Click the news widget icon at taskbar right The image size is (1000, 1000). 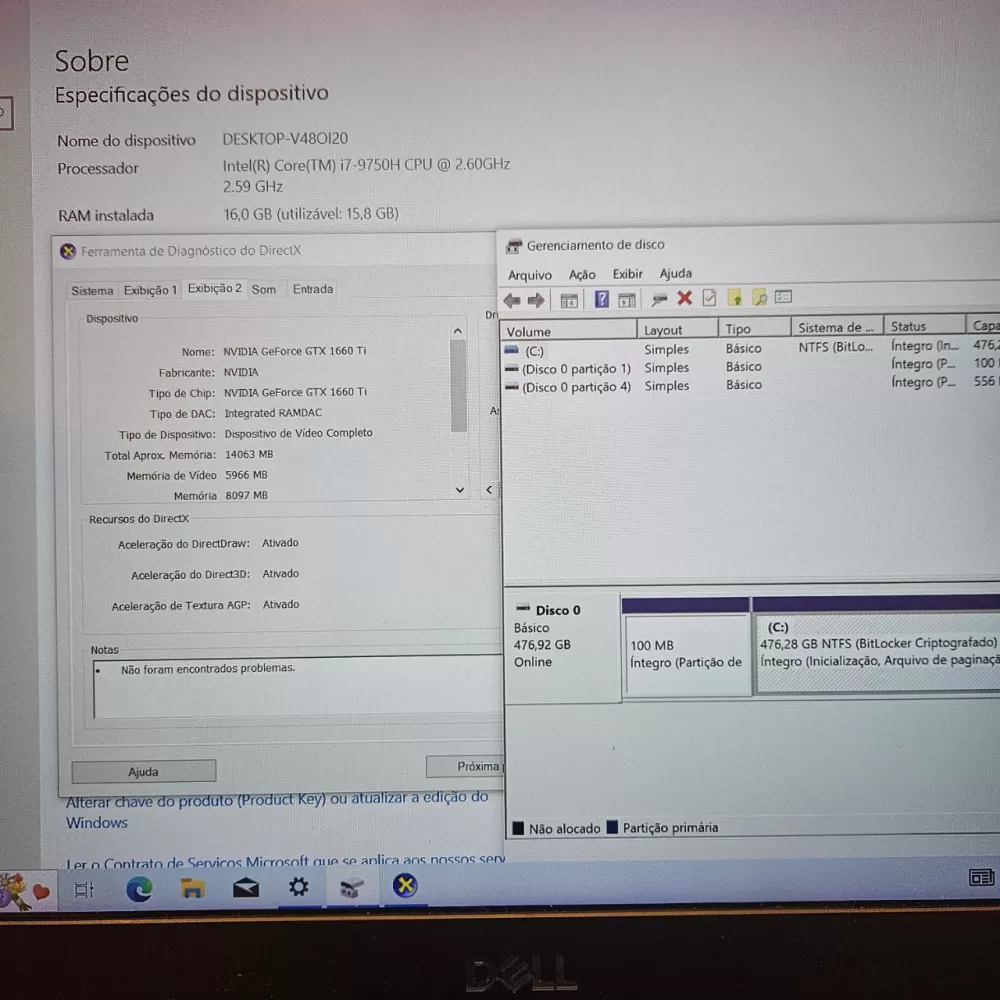tap(981, 878)
